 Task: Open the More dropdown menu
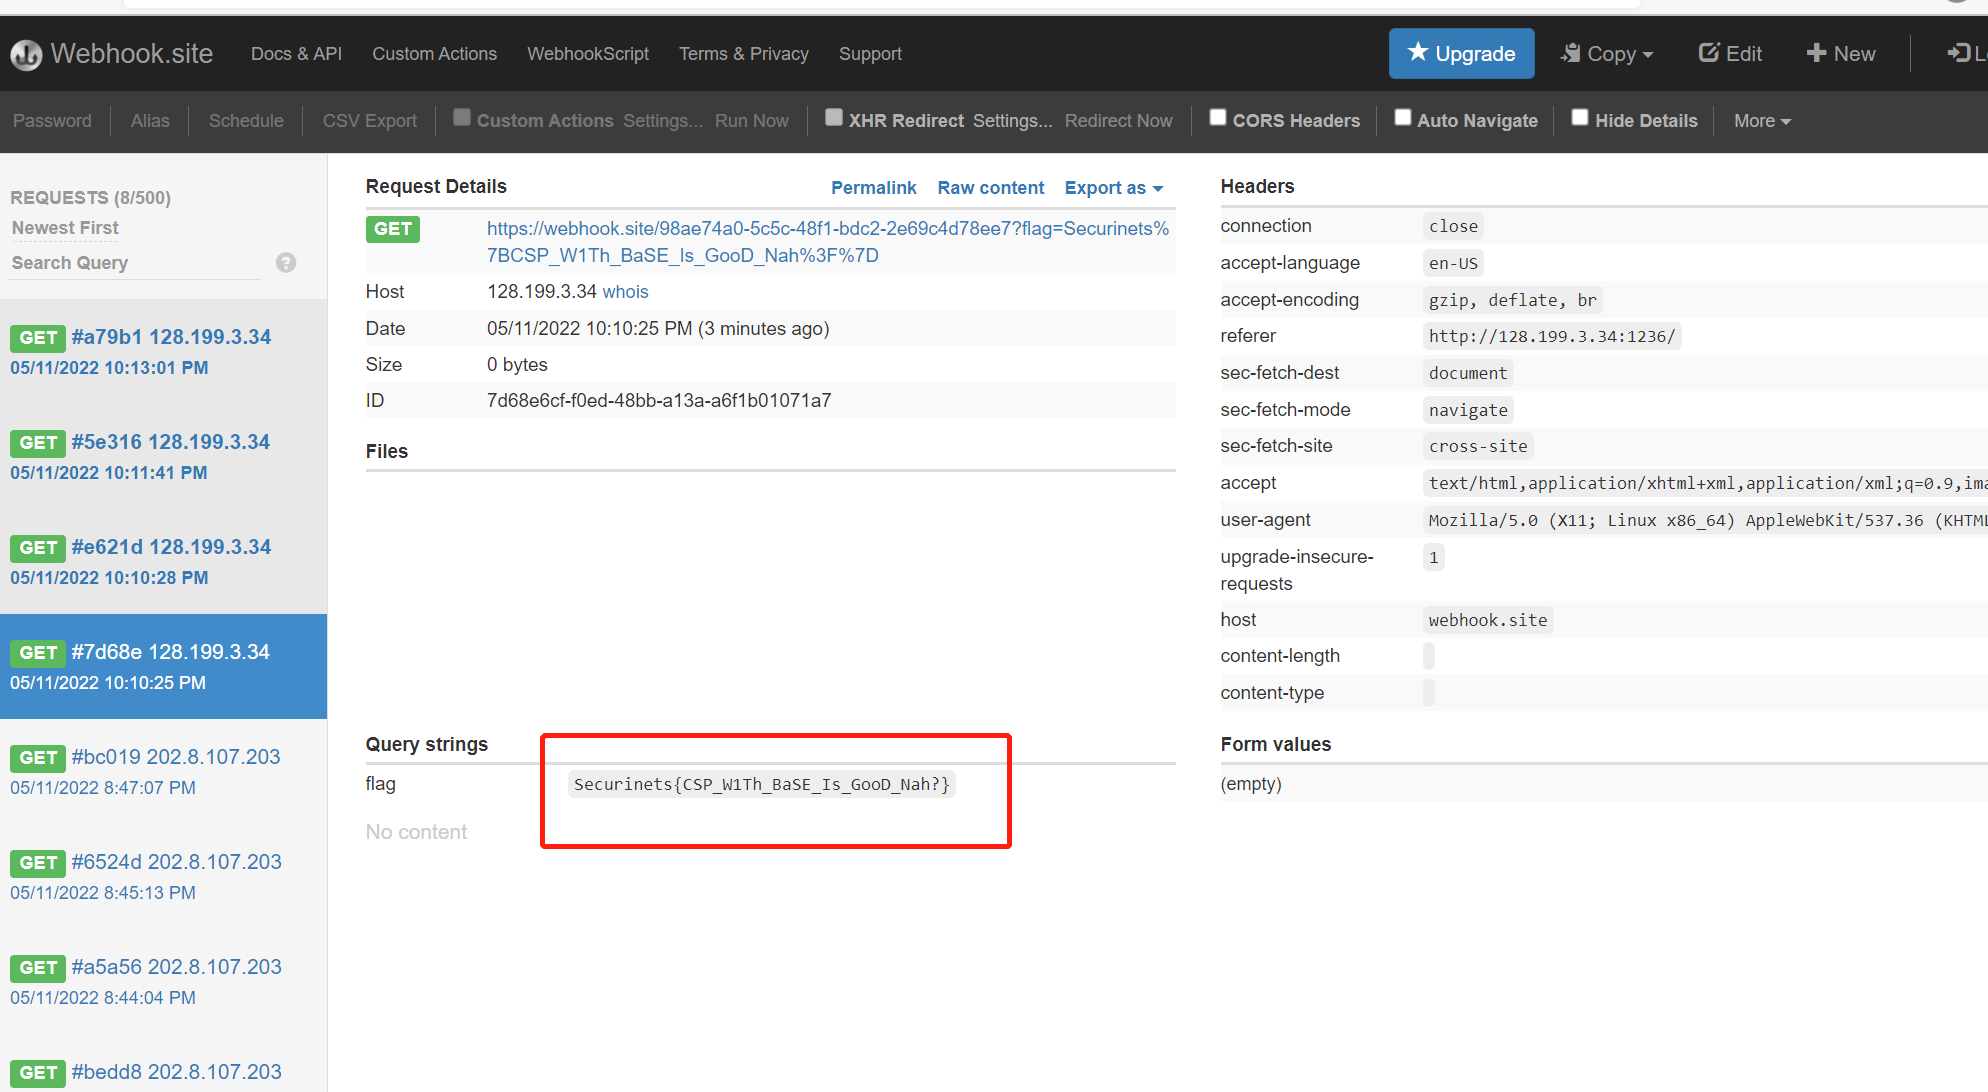coord(1762,121)
